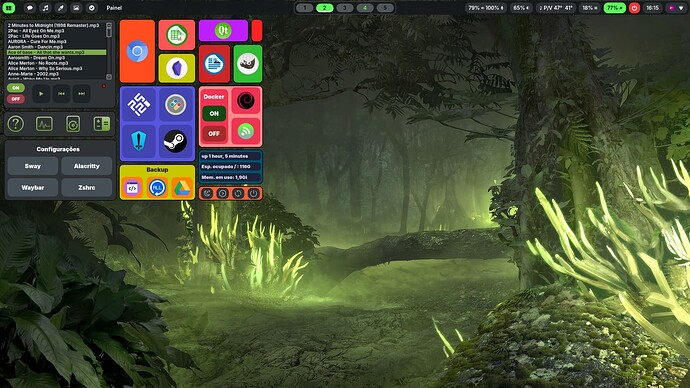The image size is (690, 388).
Task: Launch Heroic games launcher shield icon
Action: coord(139,141)
